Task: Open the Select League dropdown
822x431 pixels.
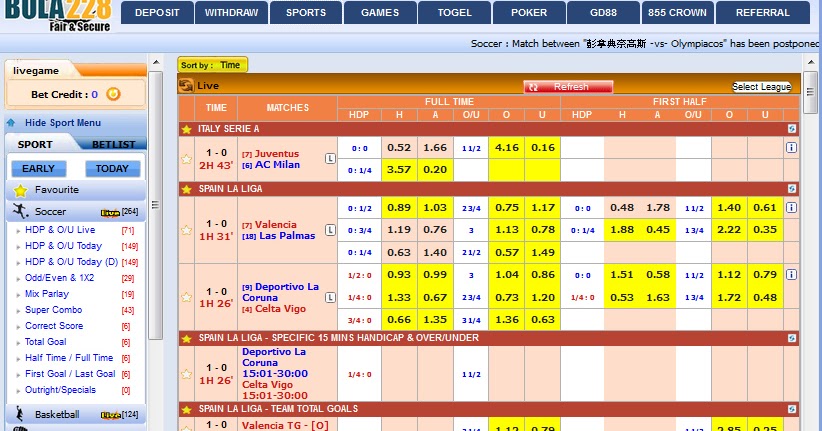Action: pos(761,87)
